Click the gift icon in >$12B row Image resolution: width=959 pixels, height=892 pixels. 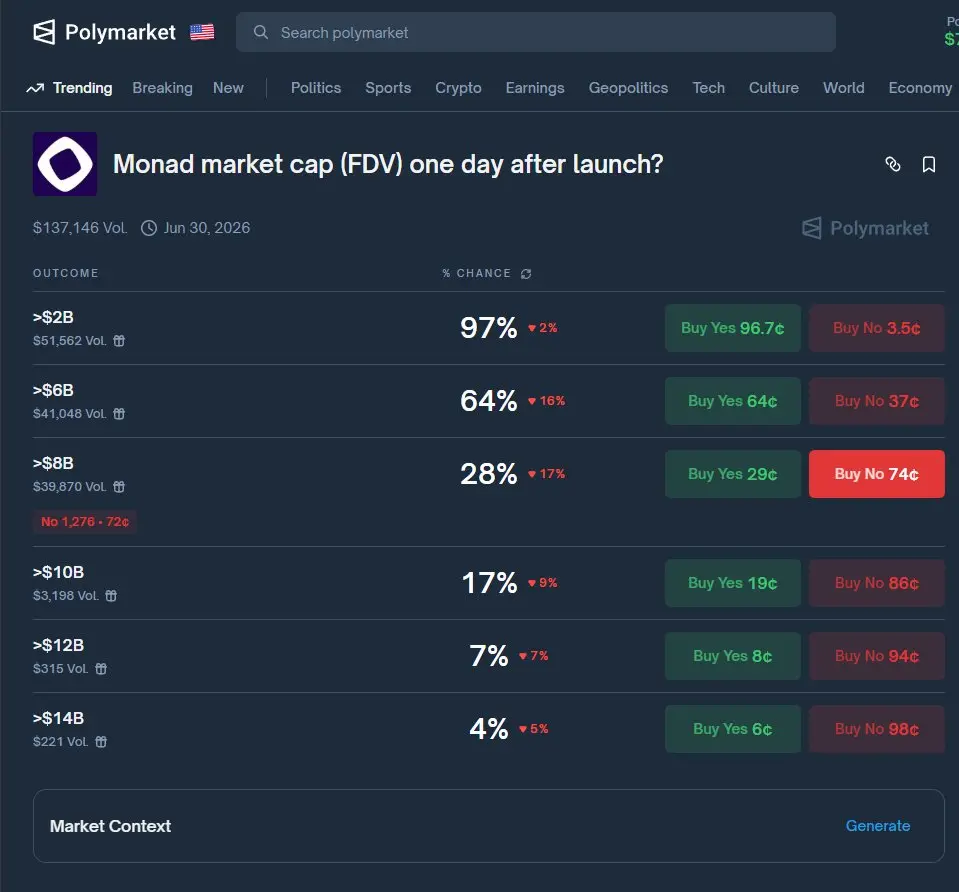[x=101, y=668]
